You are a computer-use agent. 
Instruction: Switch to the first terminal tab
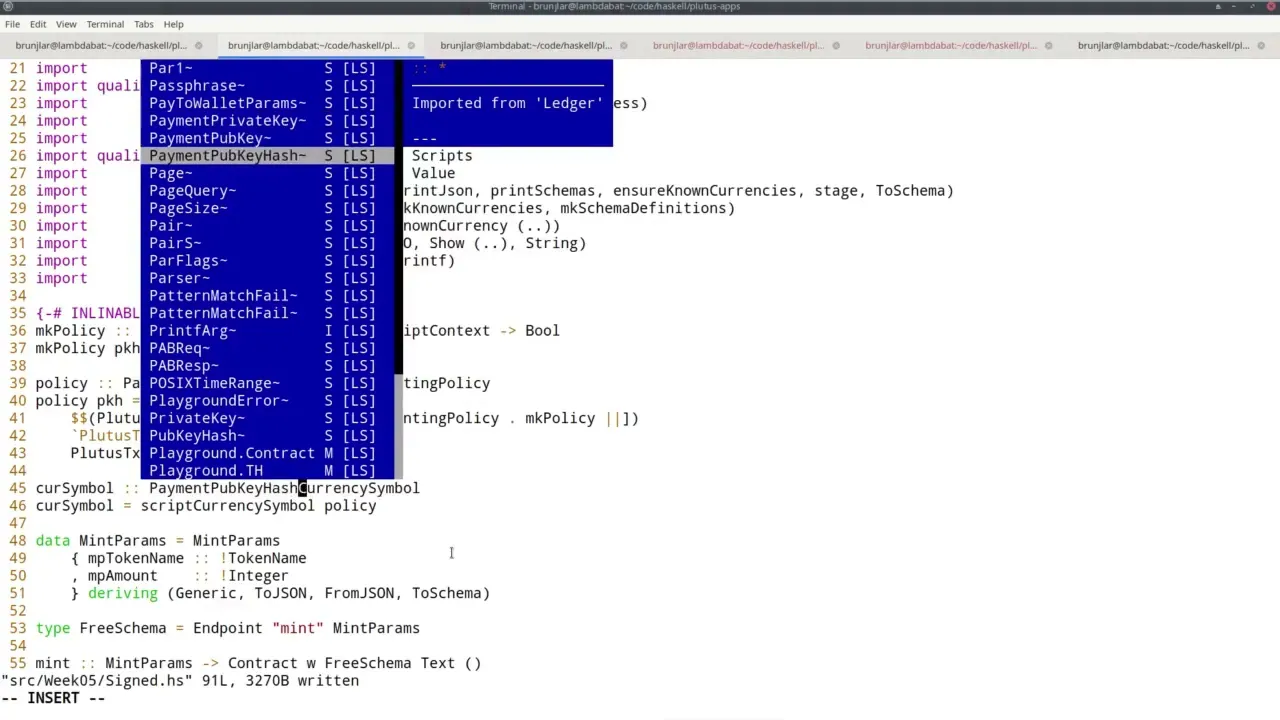click(x=100, y=45)
